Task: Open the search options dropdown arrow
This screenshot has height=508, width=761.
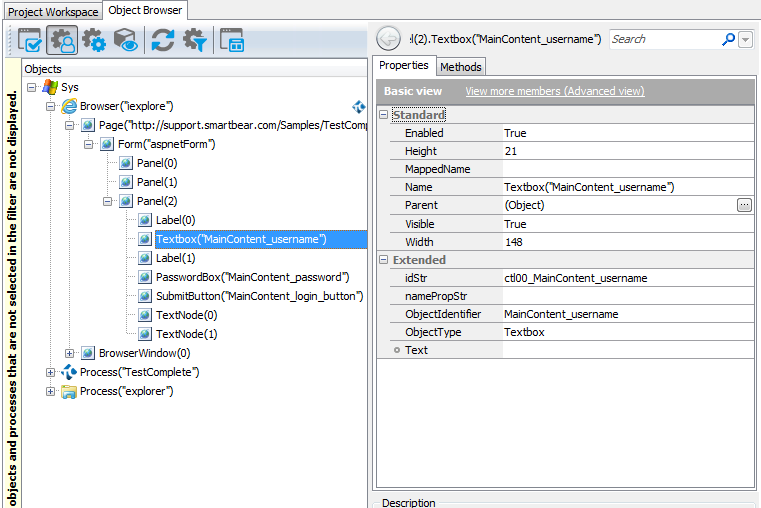Action: [x=746, y=39]
